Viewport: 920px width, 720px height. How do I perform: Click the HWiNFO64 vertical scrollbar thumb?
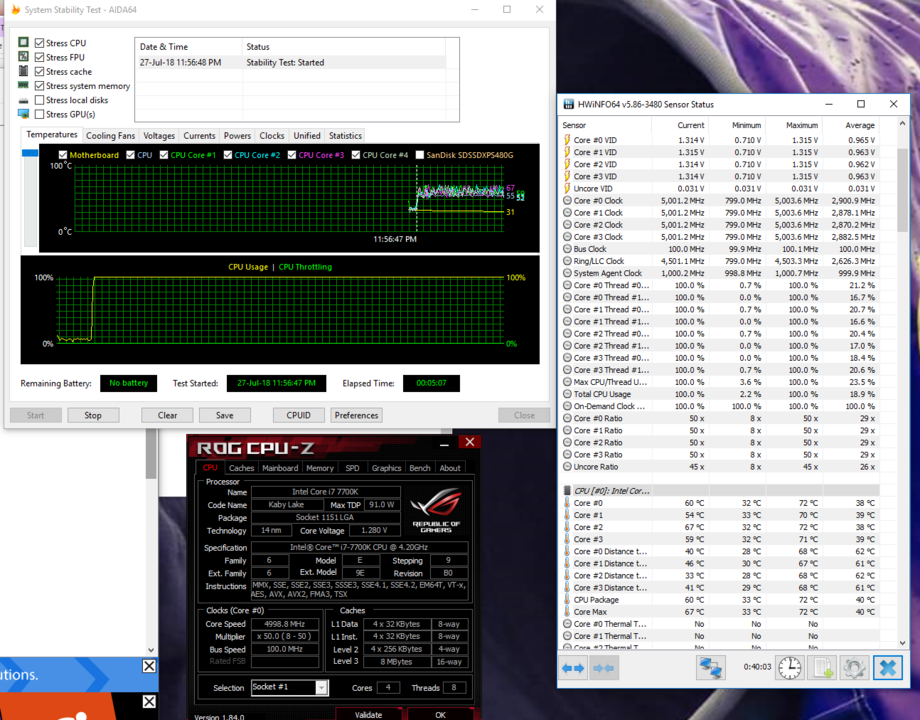click(902, 189)
